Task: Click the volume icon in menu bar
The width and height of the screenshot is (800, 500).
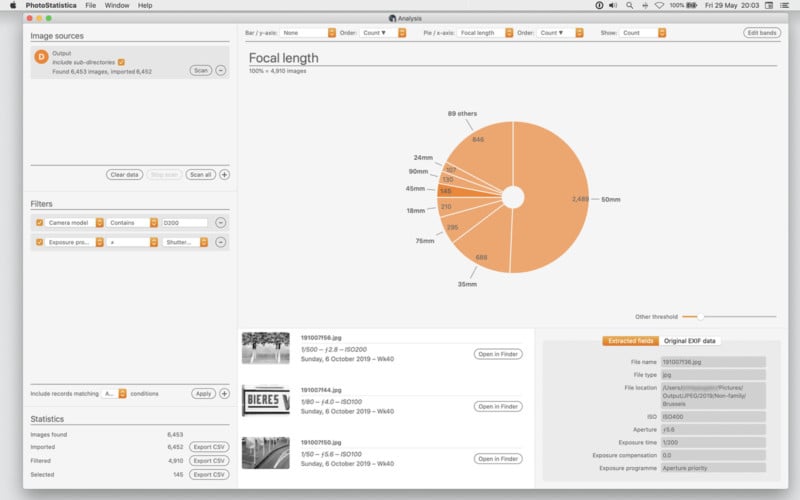Action: [x=613, y=5]
